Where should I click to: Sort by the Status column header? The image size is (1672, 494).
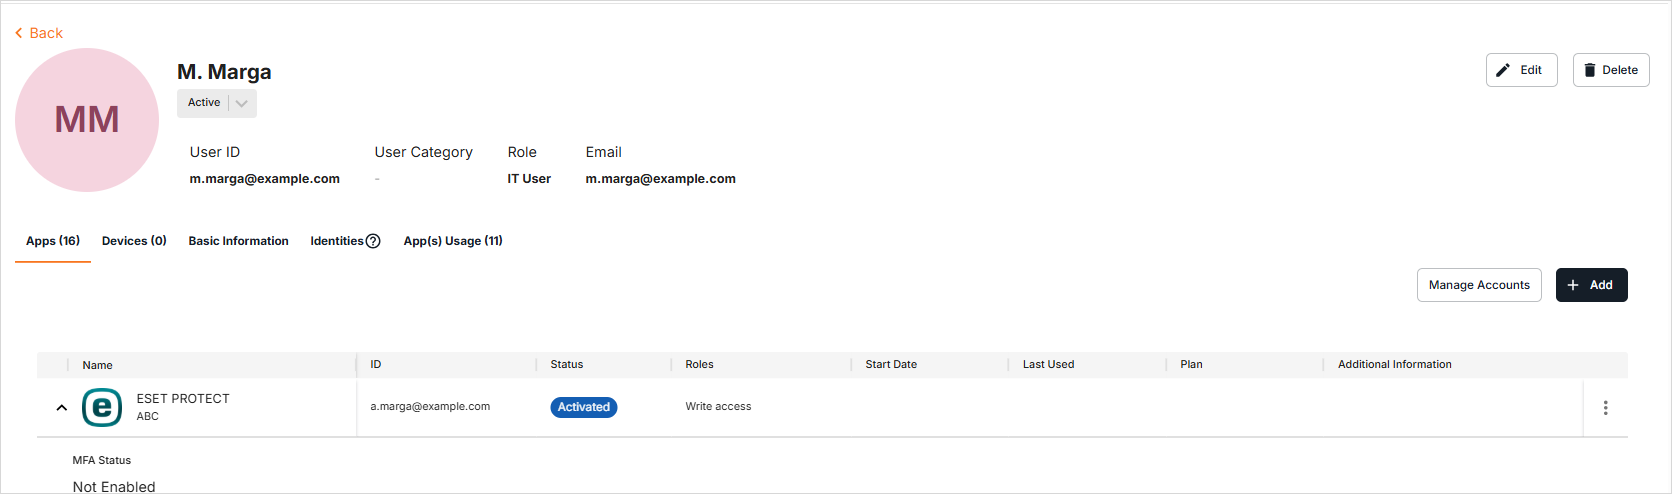(566, 365)
